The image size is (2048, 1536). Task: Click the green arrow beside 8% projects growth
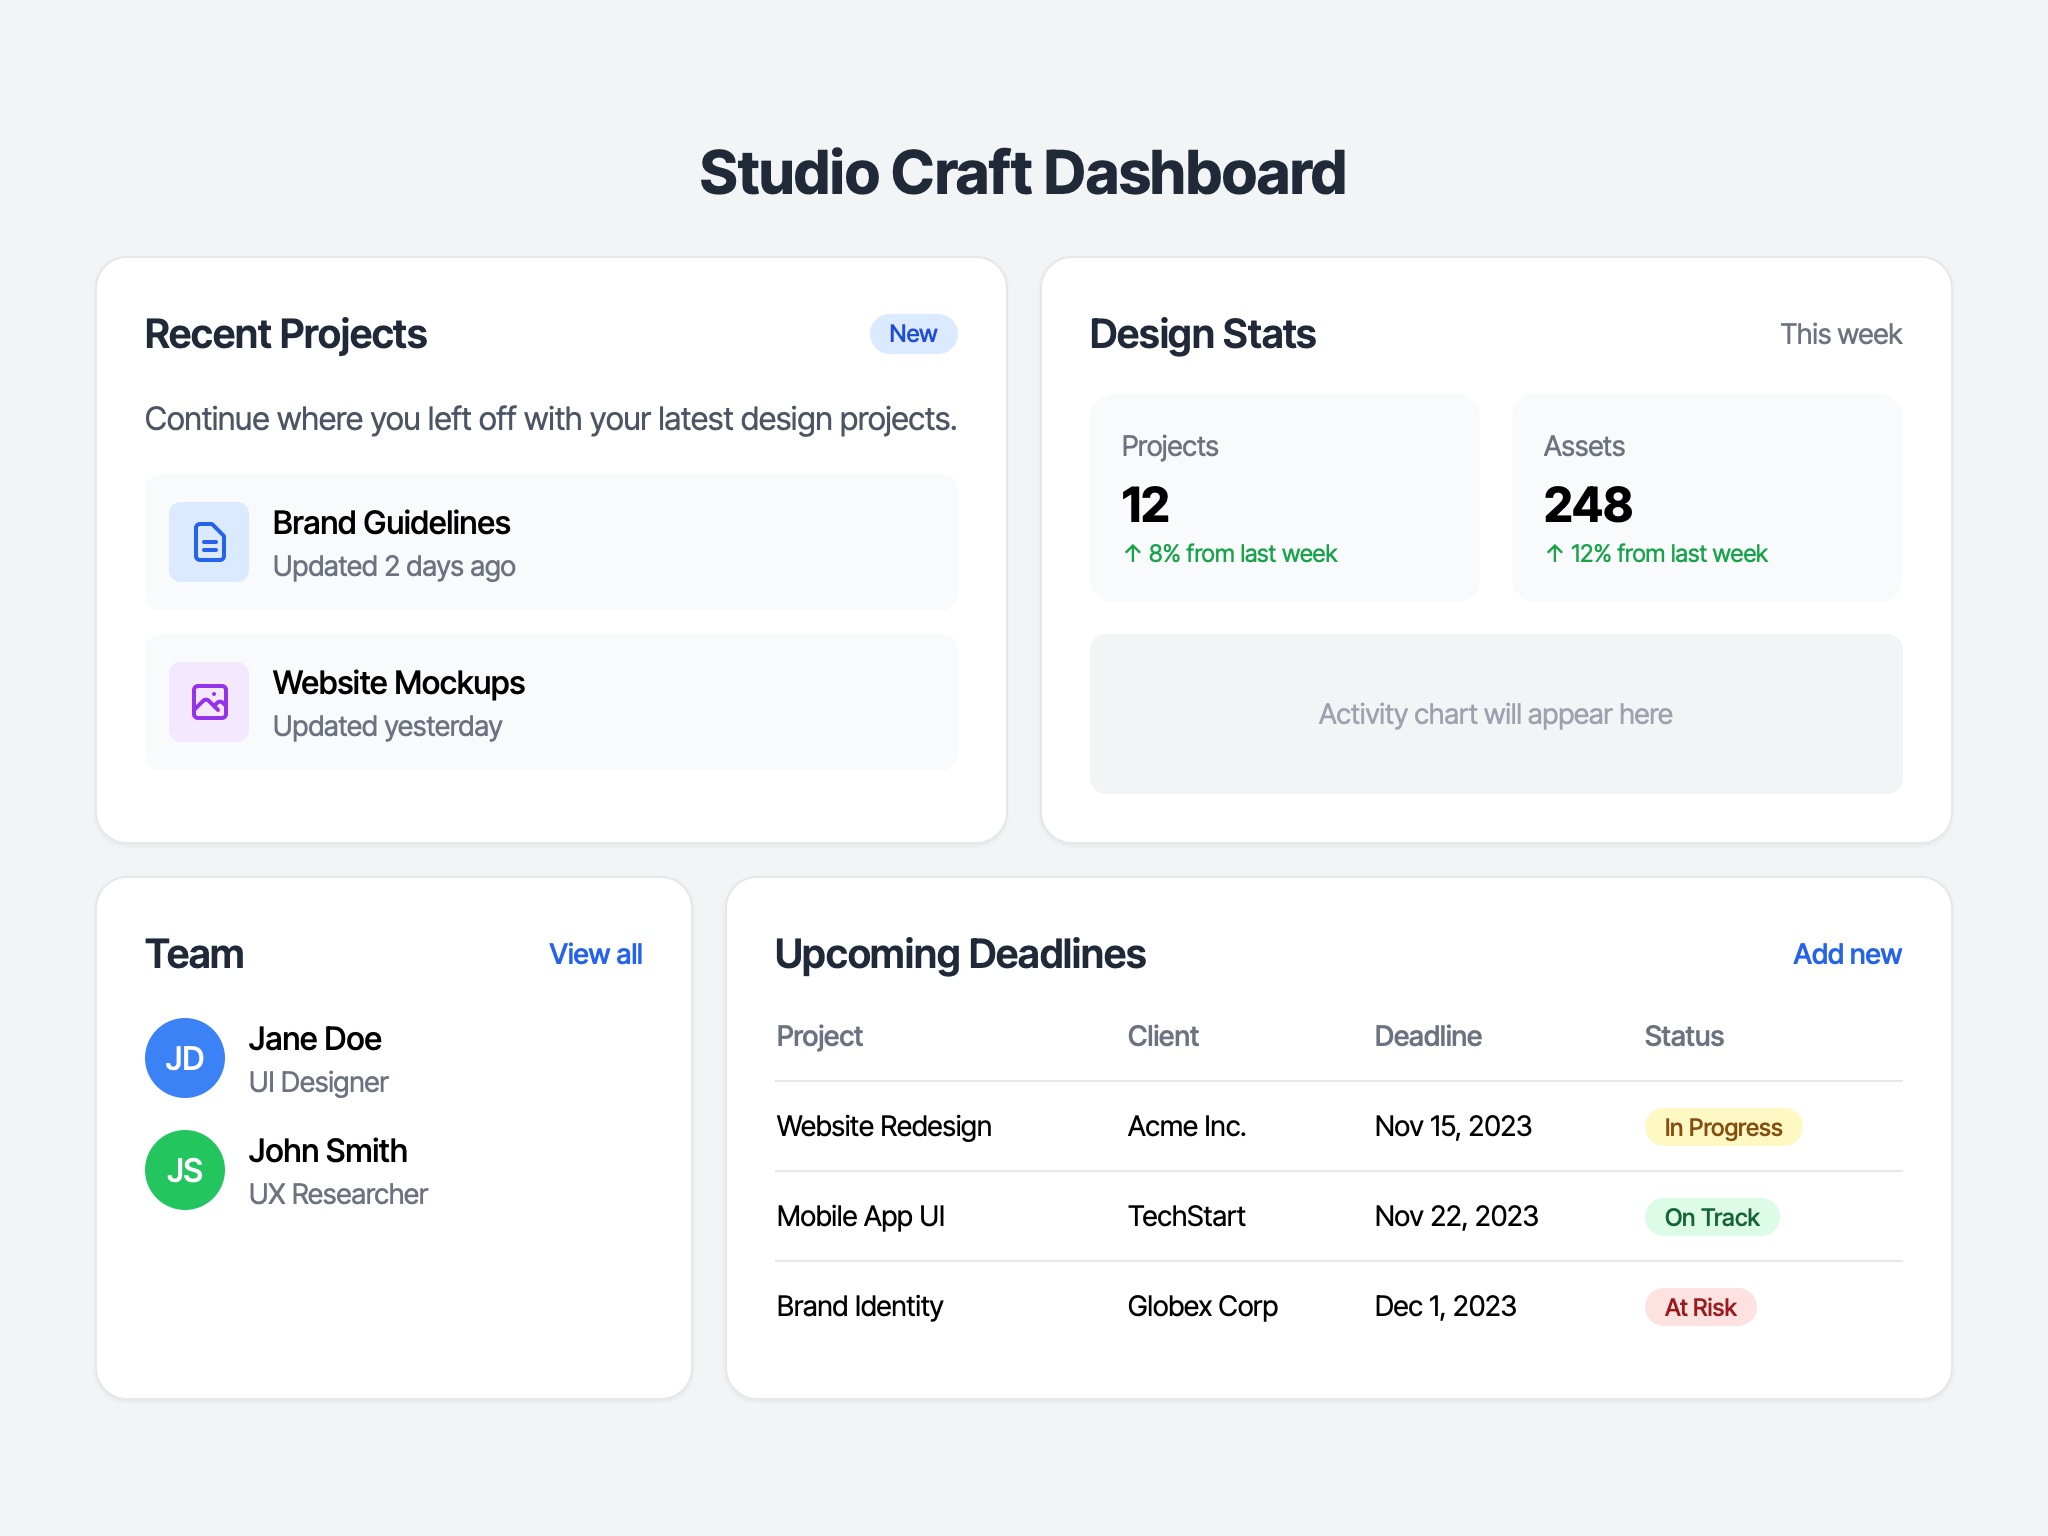(1131, 552)
